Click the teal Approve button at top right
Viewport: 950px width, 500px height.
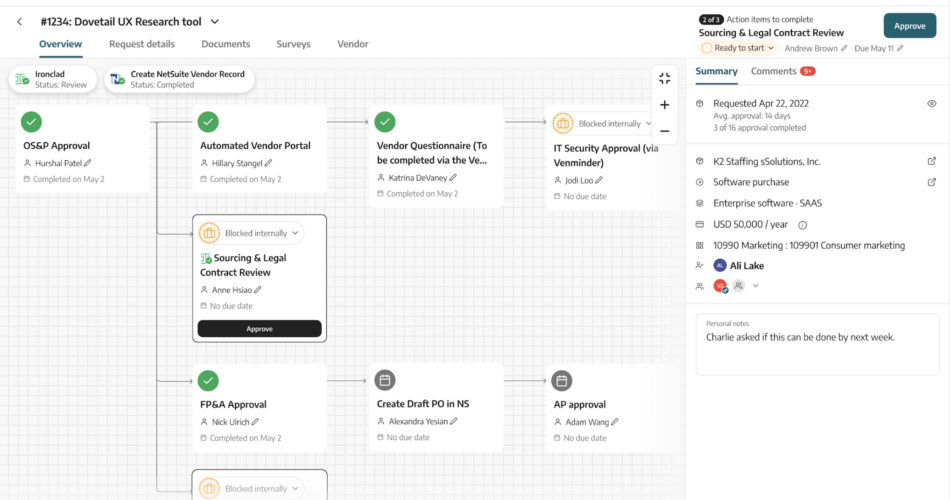(x=909, y=26)
